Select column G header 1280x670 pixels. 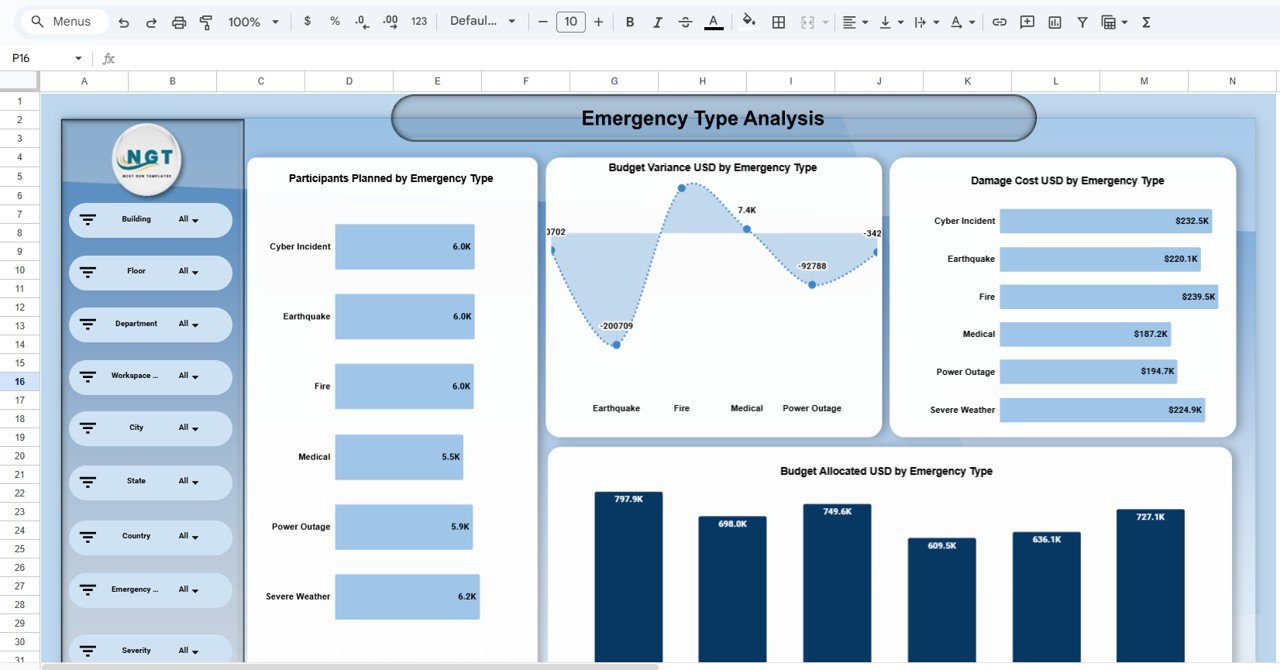pyautogui.click(x=614, y=81)
